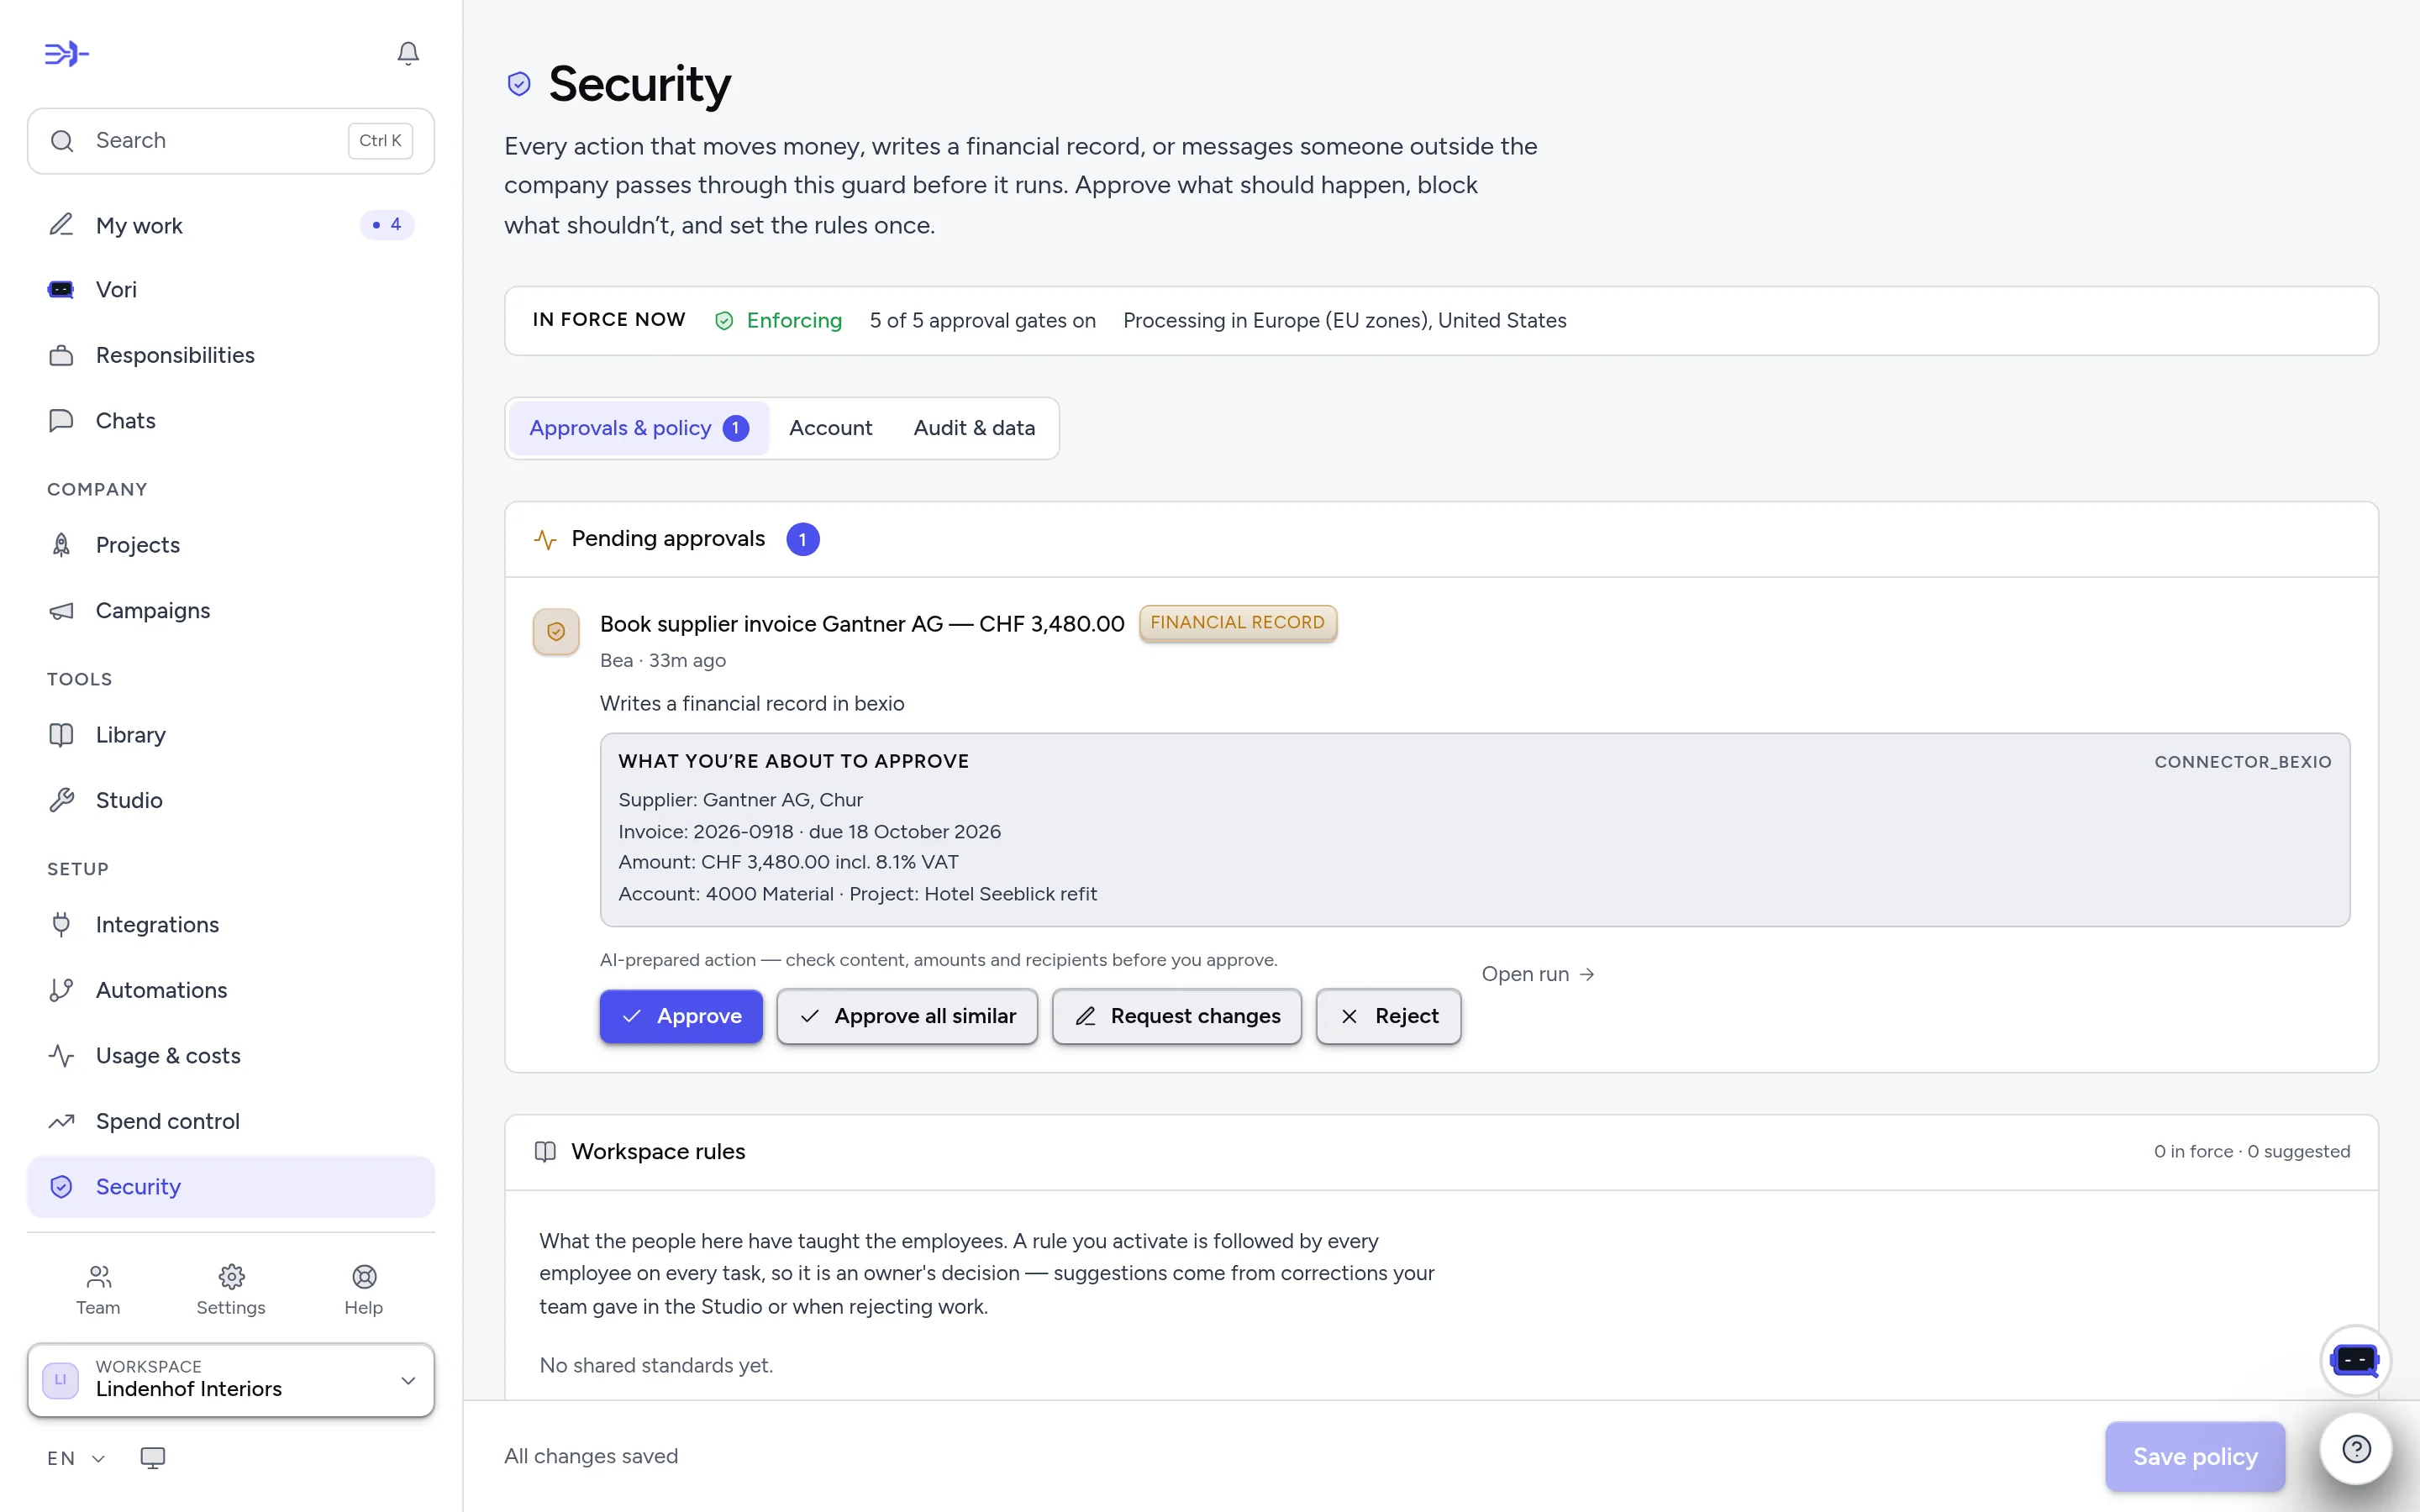This screenshot has width=2420, height=1512.
Task: Open the Vori assistant chat bubble
Action: point(2355,1360)
